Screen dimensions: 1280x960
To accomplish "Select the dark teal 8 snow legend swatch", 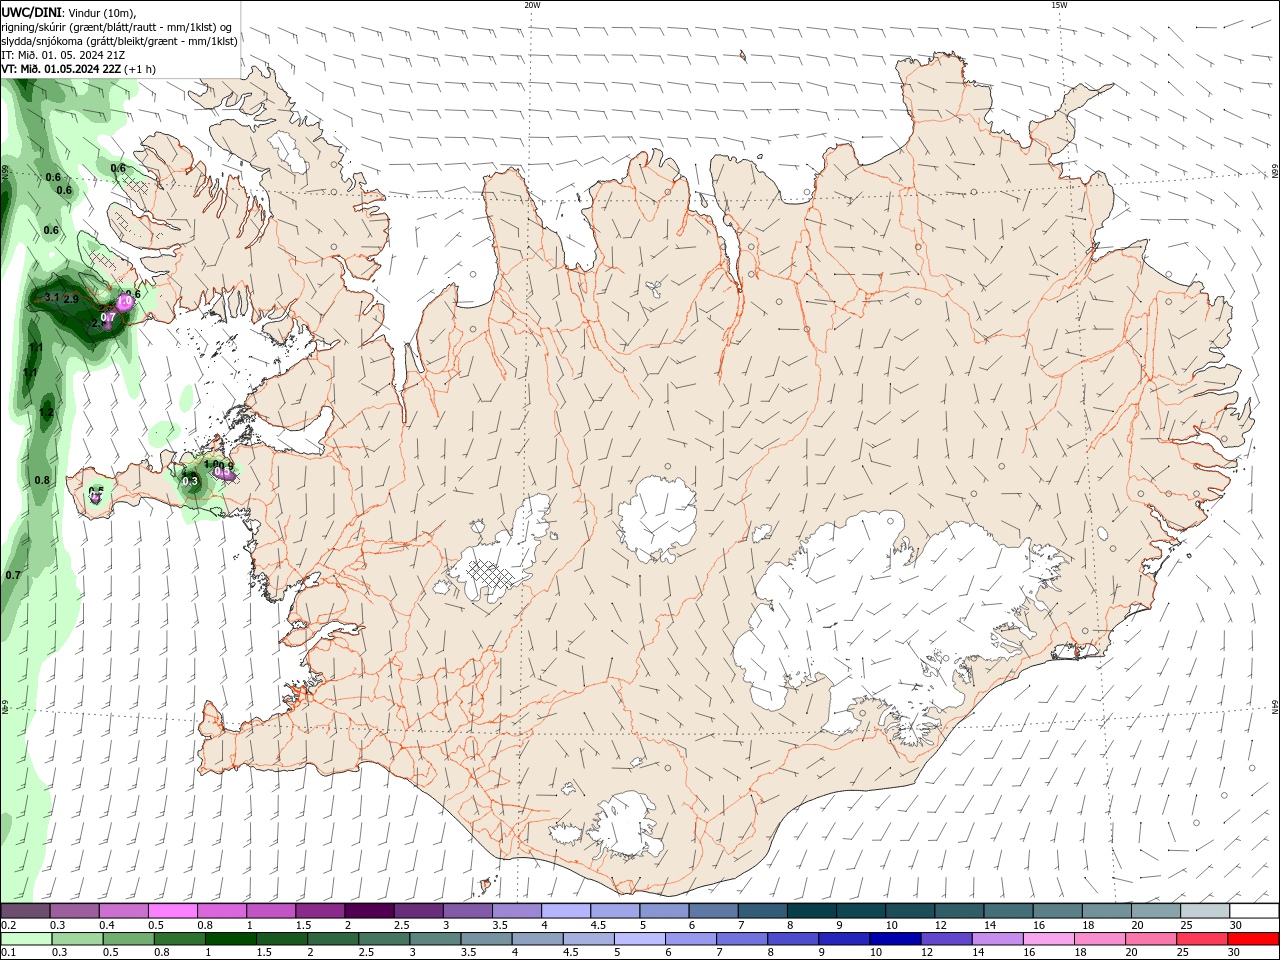I will pyautogui.click(x=811, y=911).
